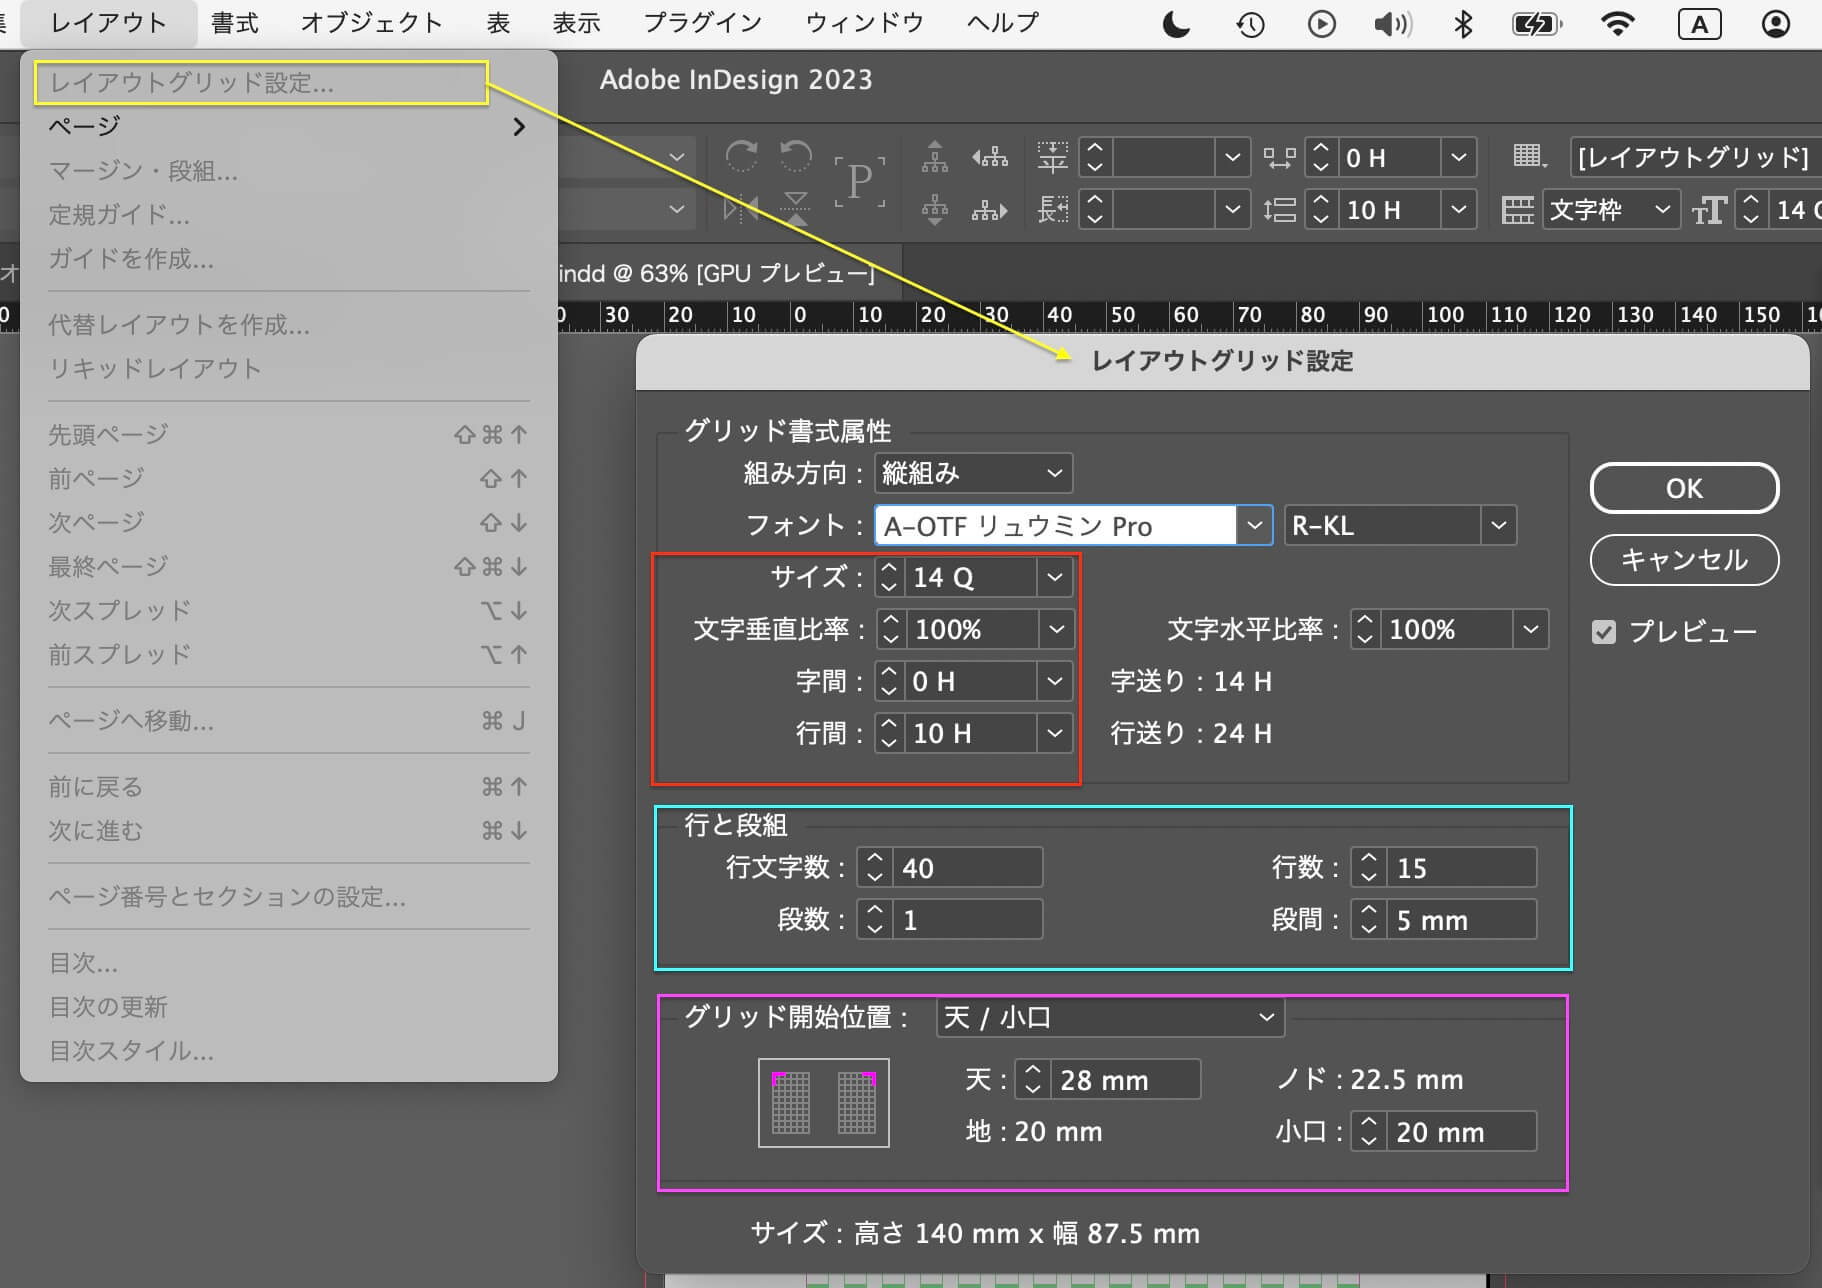Image resolution: width=1822 pixels, height=1288 pixels.
Task: Open the グリッド開始位置 dropdown 天 / 小口
Action: pos(1110,1018)
